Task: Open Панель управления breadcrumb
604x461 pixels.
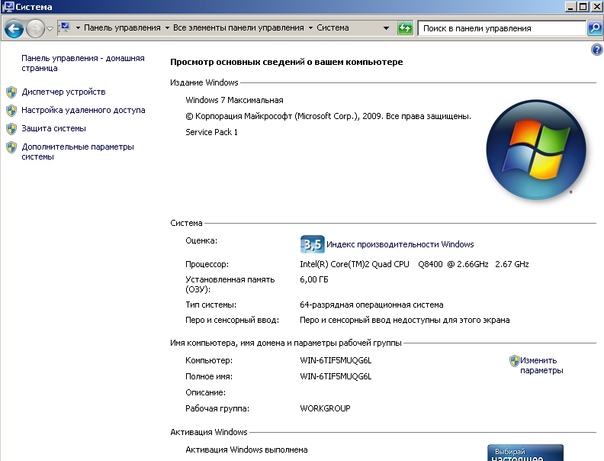Action: pos(122,28)
